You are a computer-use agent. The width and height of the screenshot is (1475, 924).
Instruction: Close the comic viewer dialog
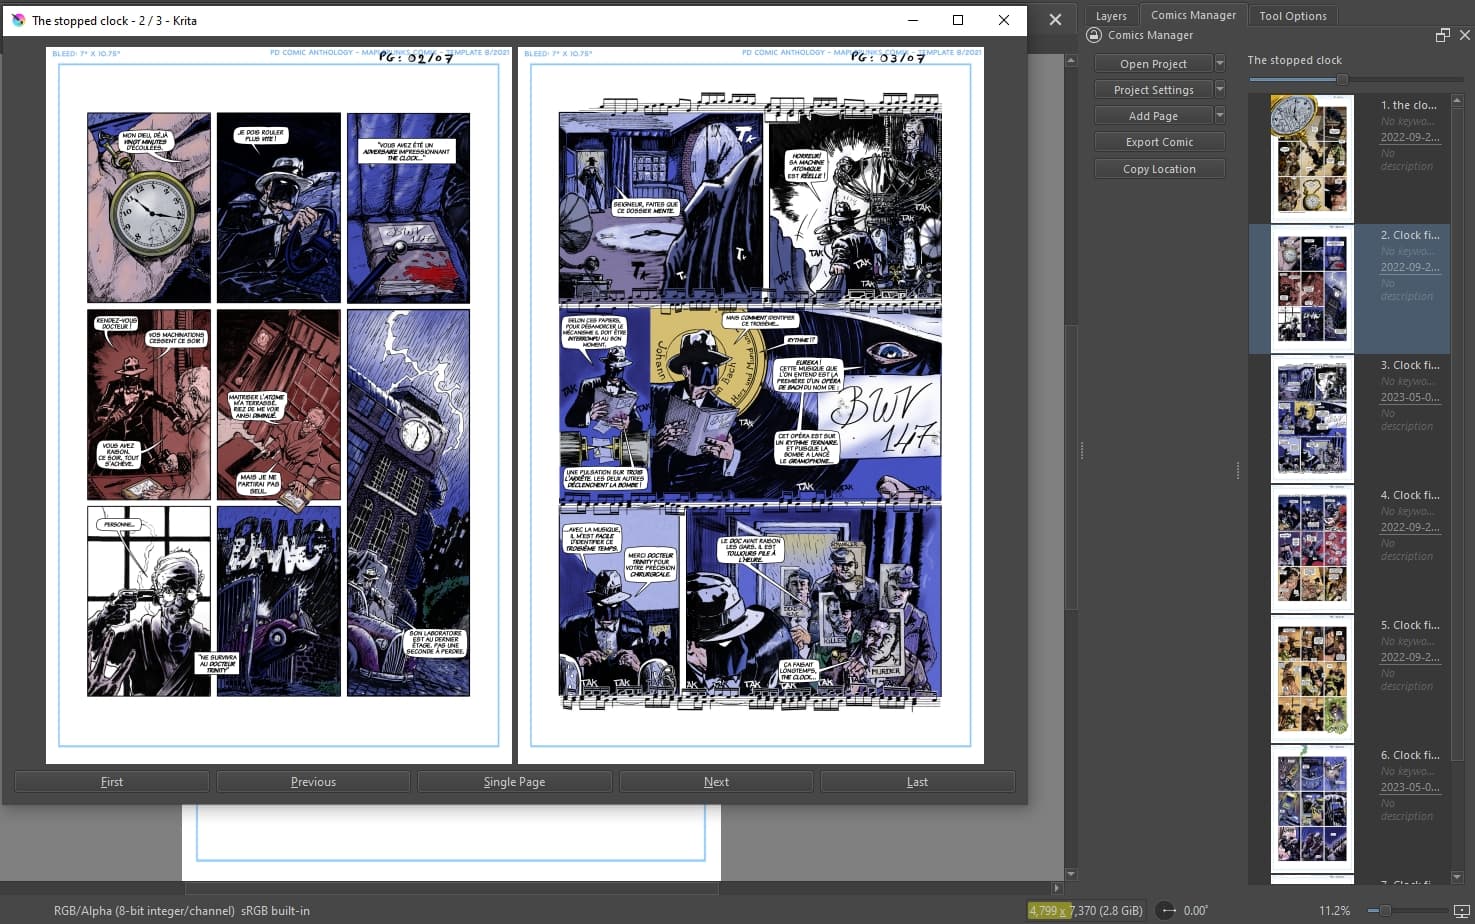(1004, 20)
